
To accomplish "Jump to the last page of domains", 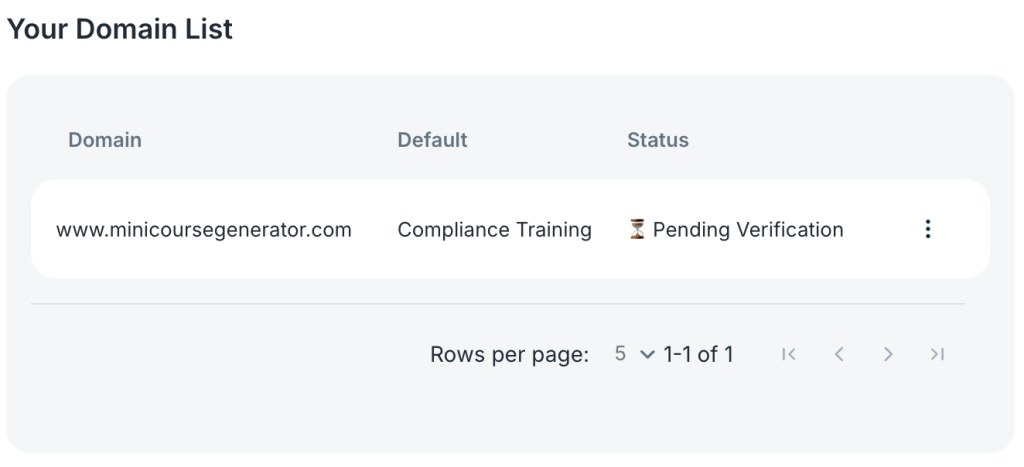I will click(937, 354).
